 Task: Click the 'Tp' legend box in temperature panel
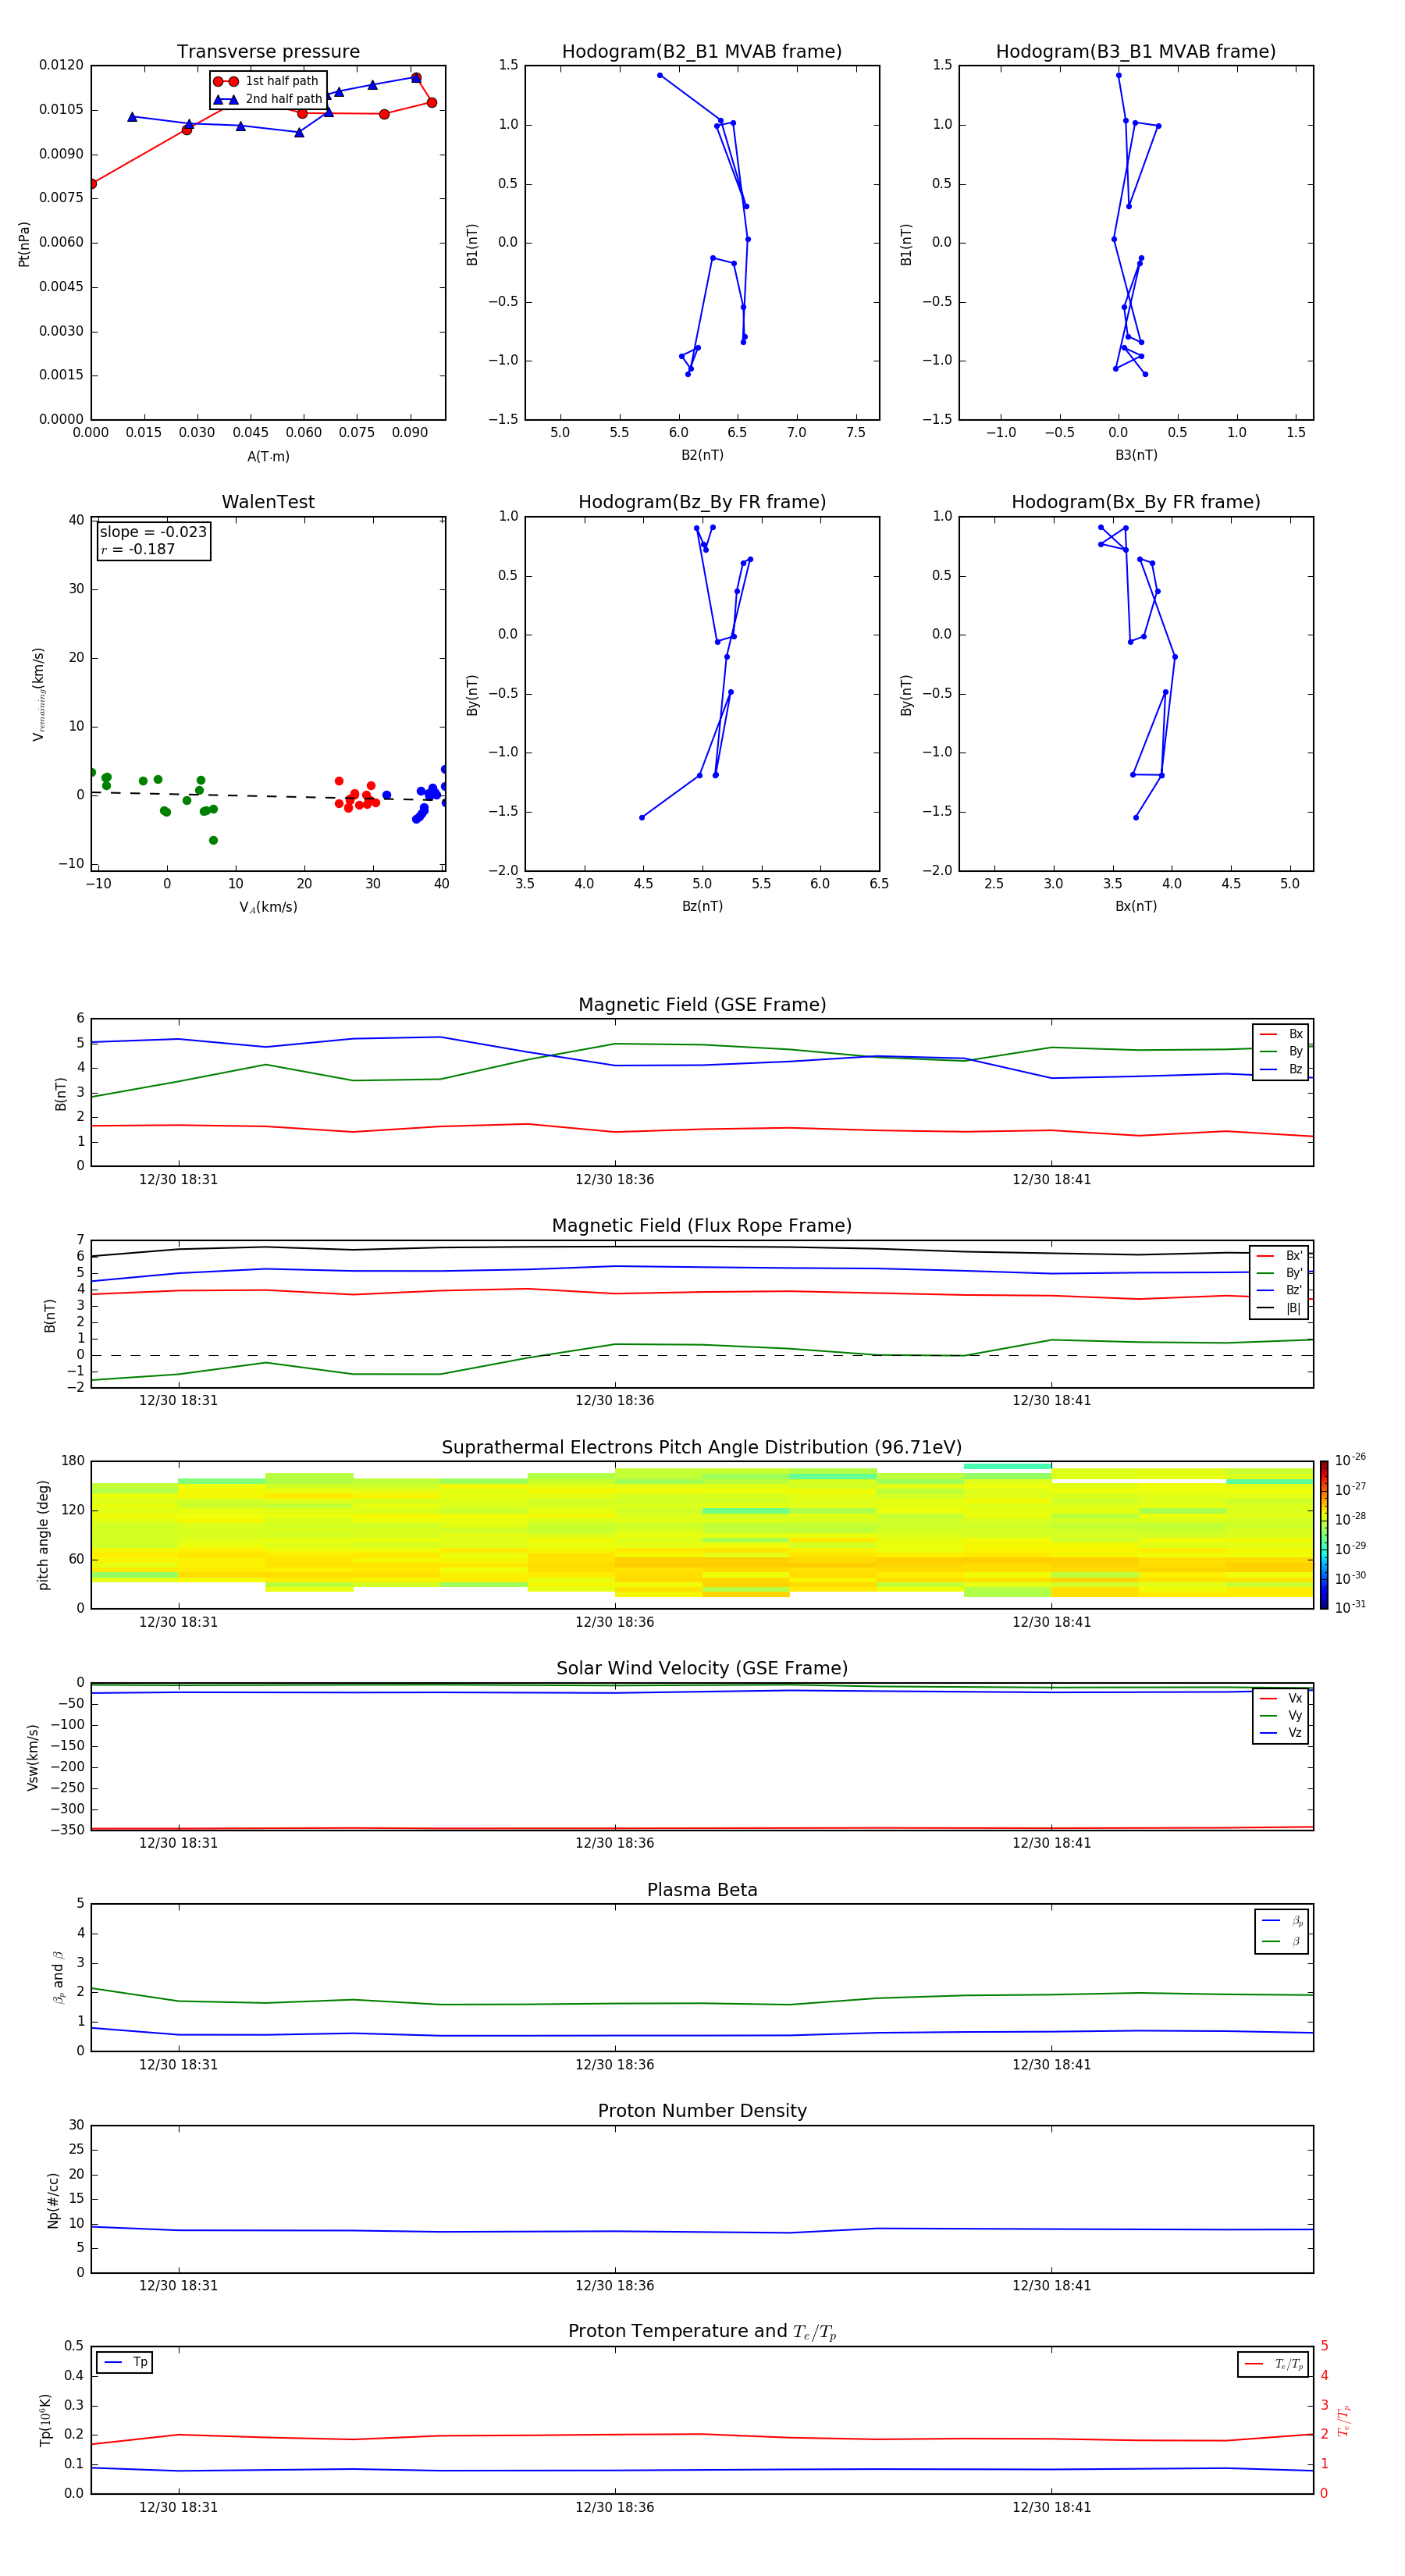click(124, 2362)
